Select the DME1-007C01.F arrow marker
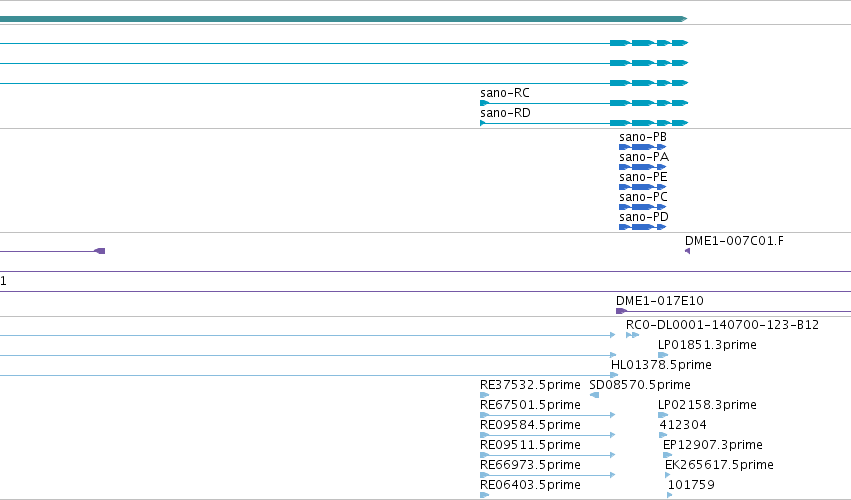This screenshot has width=851, height=500. click(688, 251)
